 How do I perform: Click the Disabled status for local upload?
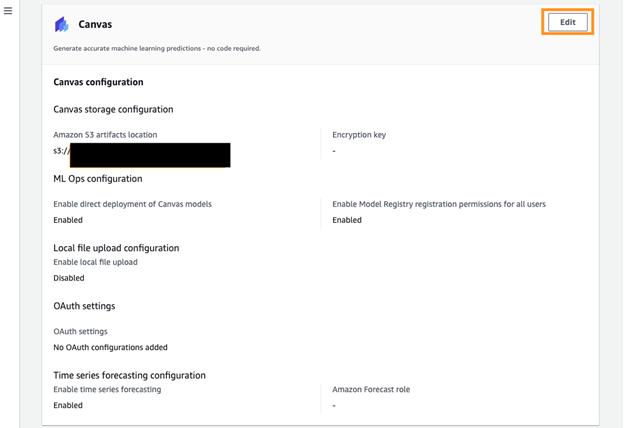click(x=69, y=278)
